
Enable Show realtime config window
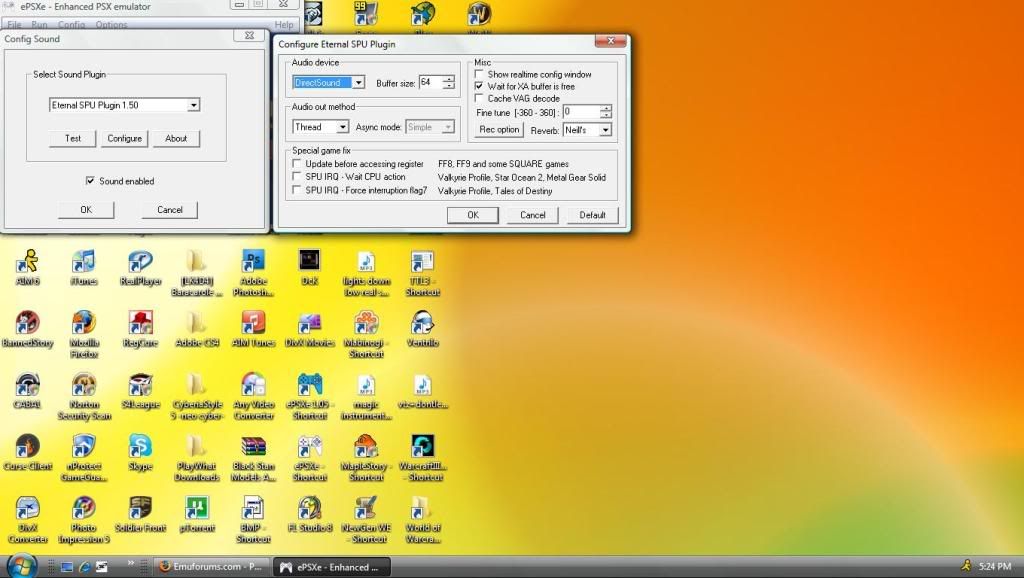(479, 74)
